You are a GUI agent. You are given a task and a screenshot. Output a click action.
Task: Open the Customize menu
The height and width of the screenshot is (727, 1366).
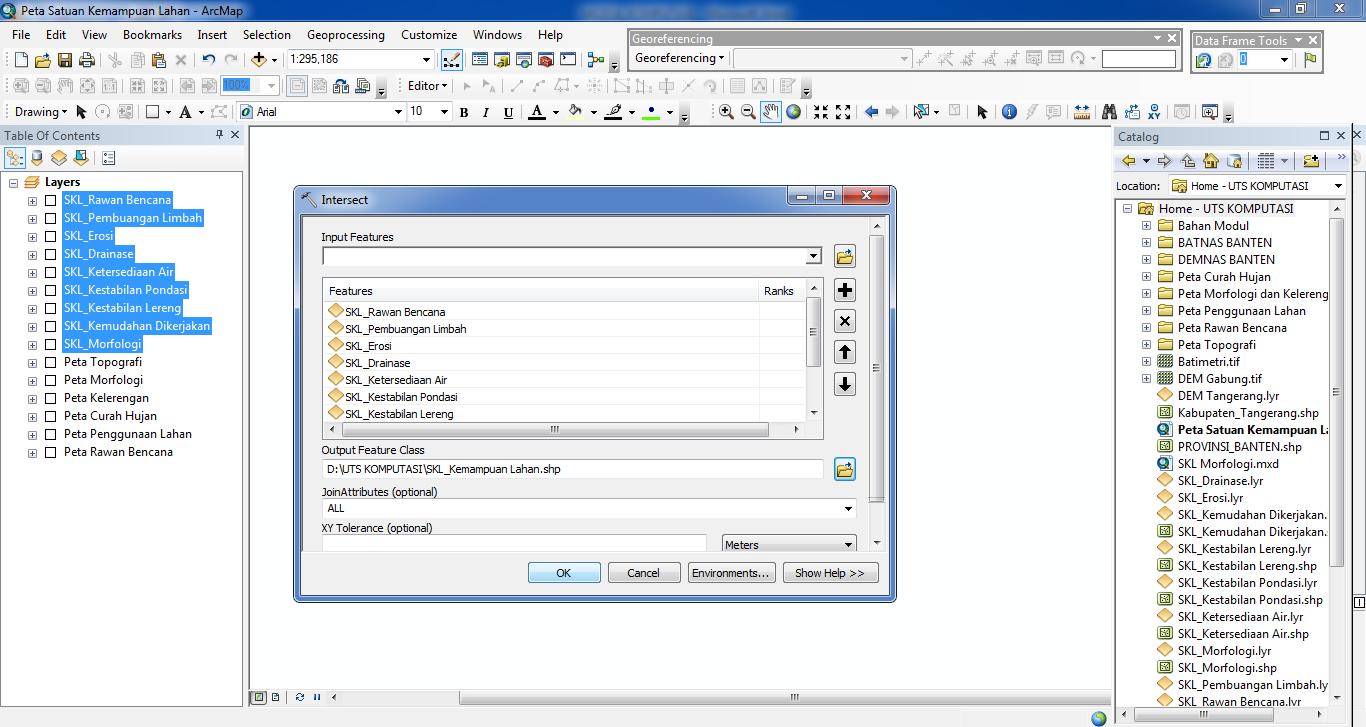coord(429,34)
